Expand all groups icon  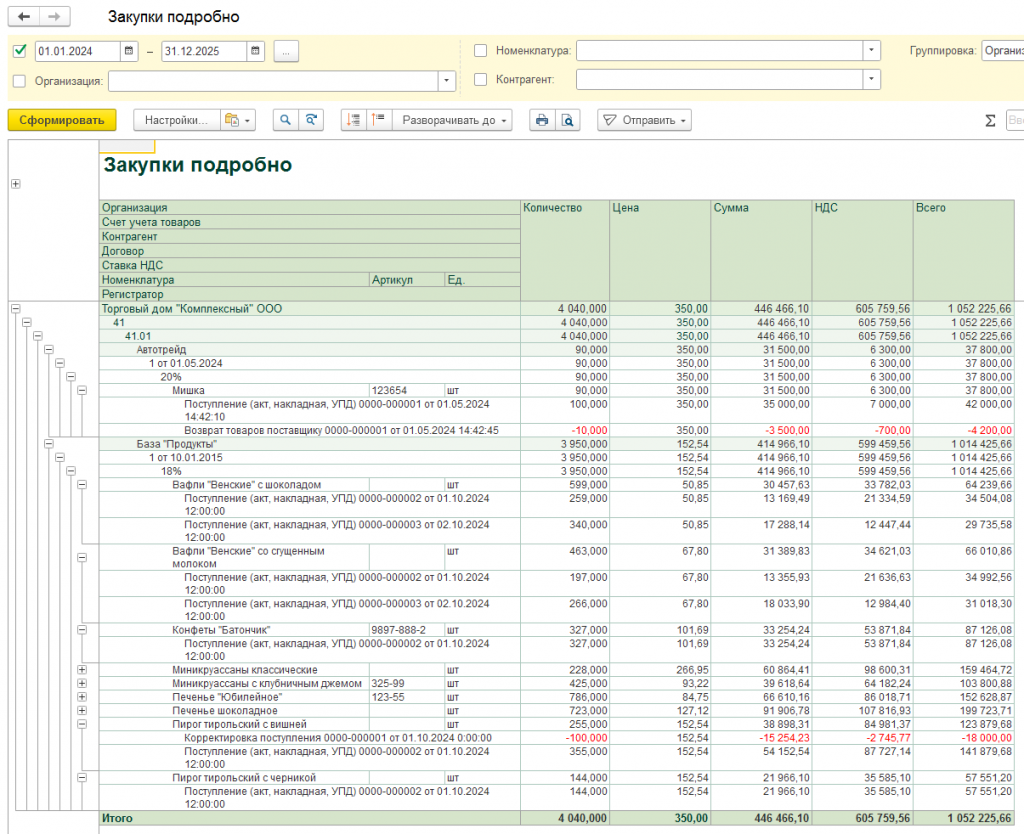379,120
